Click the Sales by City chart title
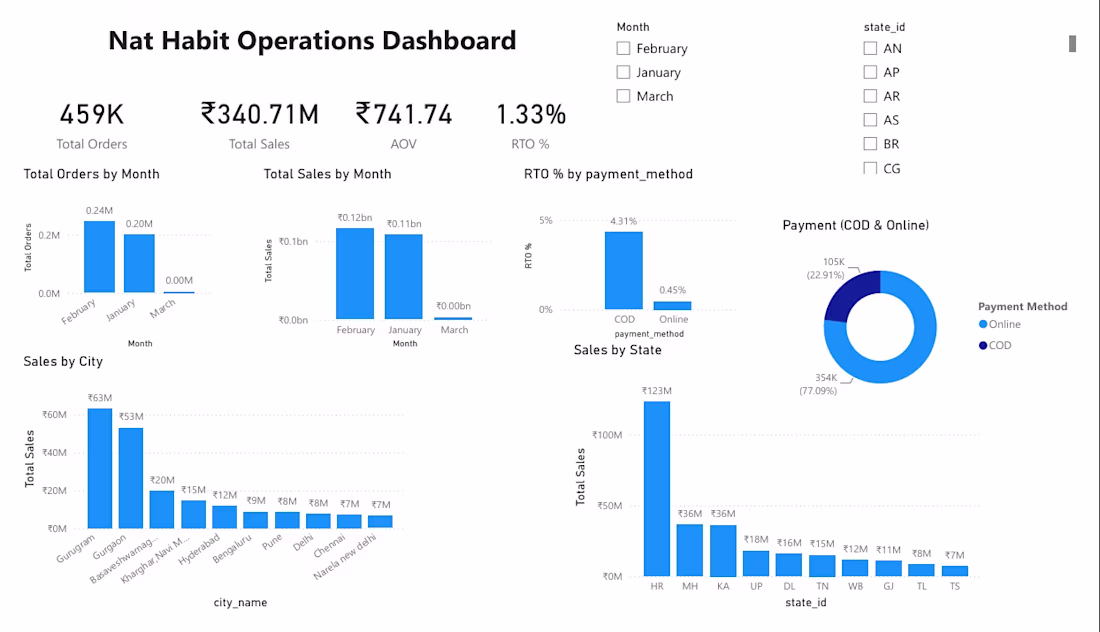This screenshot has width=1100, height=632. (63, 361)
